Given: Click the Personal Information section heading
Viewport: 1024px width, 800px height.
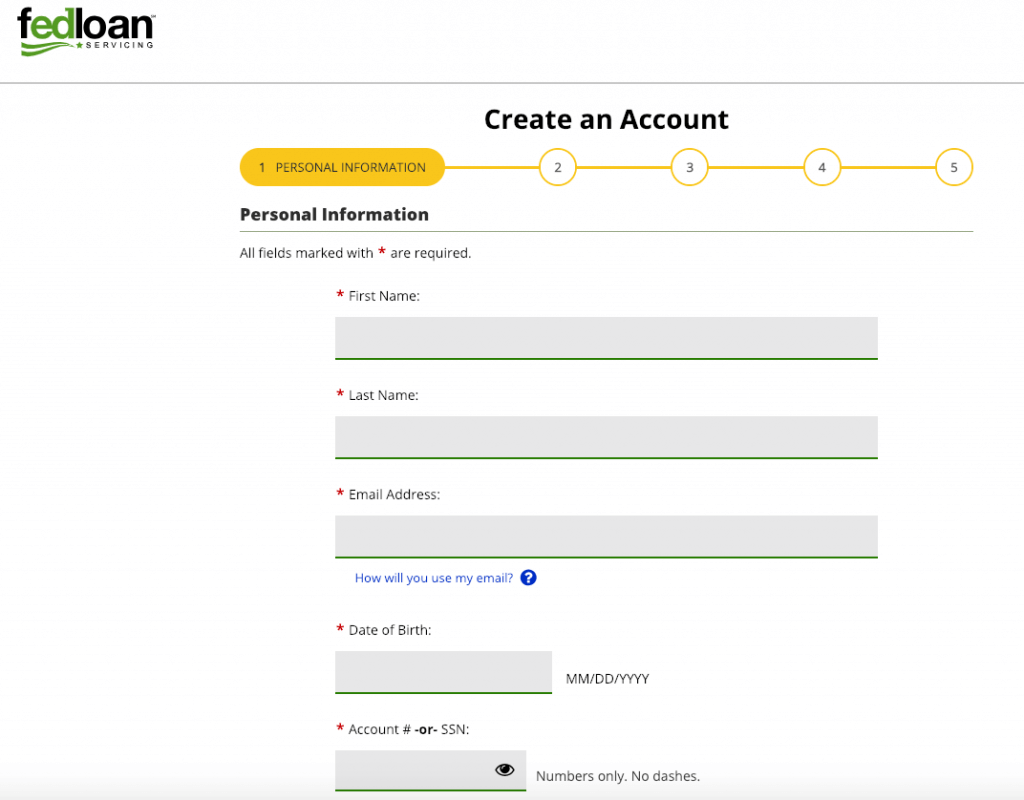Looking at the screenshot, I should point(334,214).
